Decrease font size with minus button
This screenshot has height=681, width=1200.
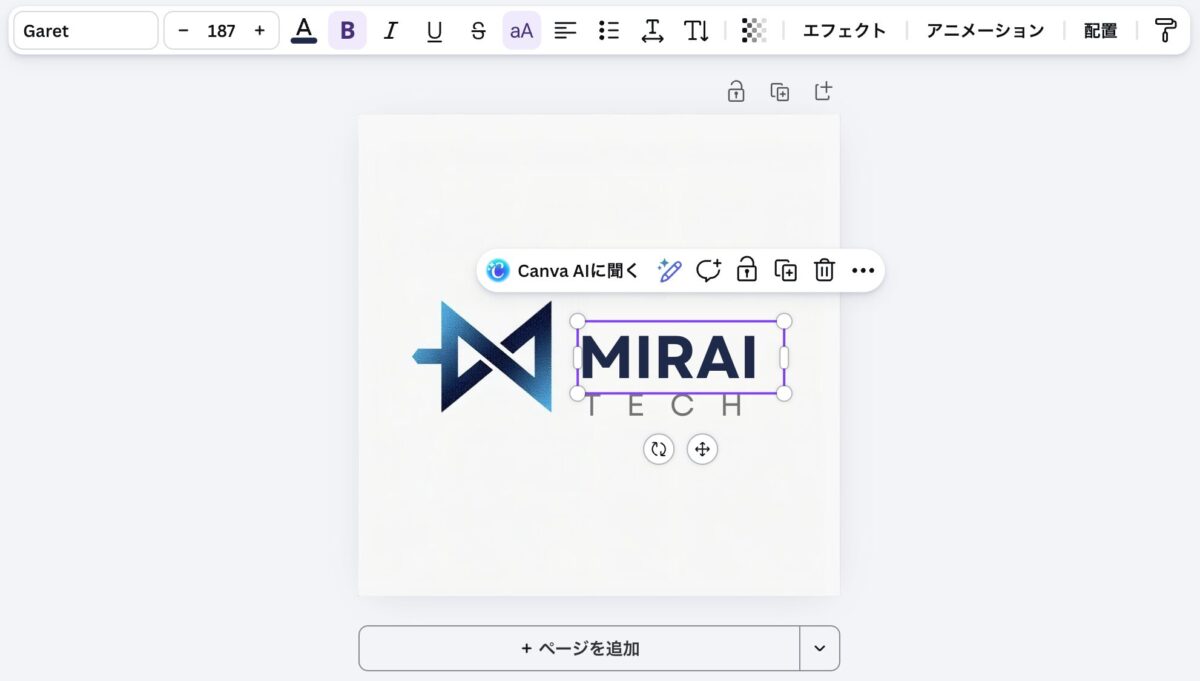point(183,31)
